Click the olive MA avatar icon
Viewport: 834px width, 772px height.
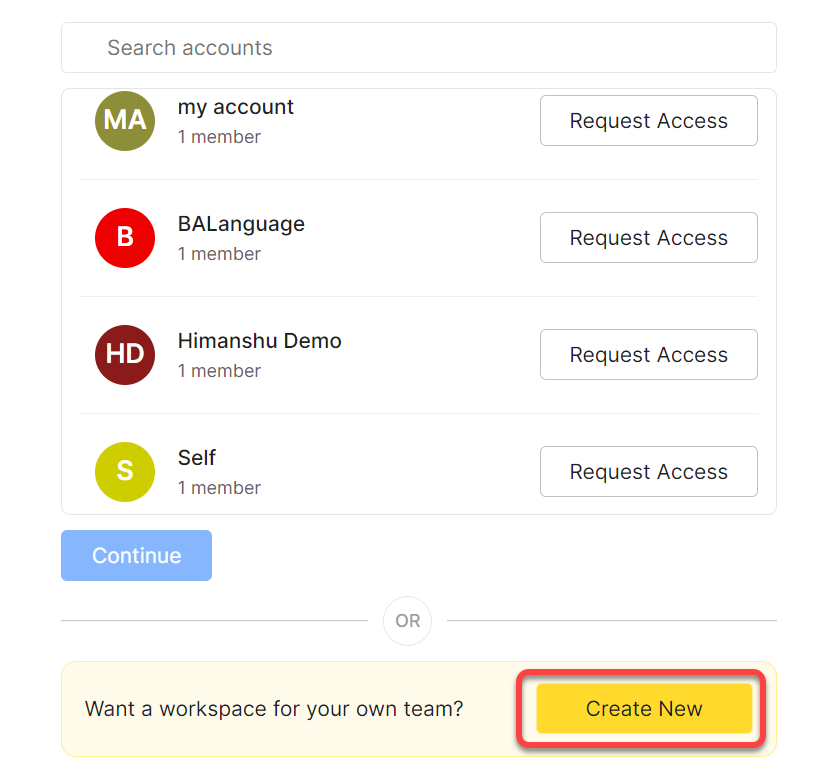pos(125,121)
